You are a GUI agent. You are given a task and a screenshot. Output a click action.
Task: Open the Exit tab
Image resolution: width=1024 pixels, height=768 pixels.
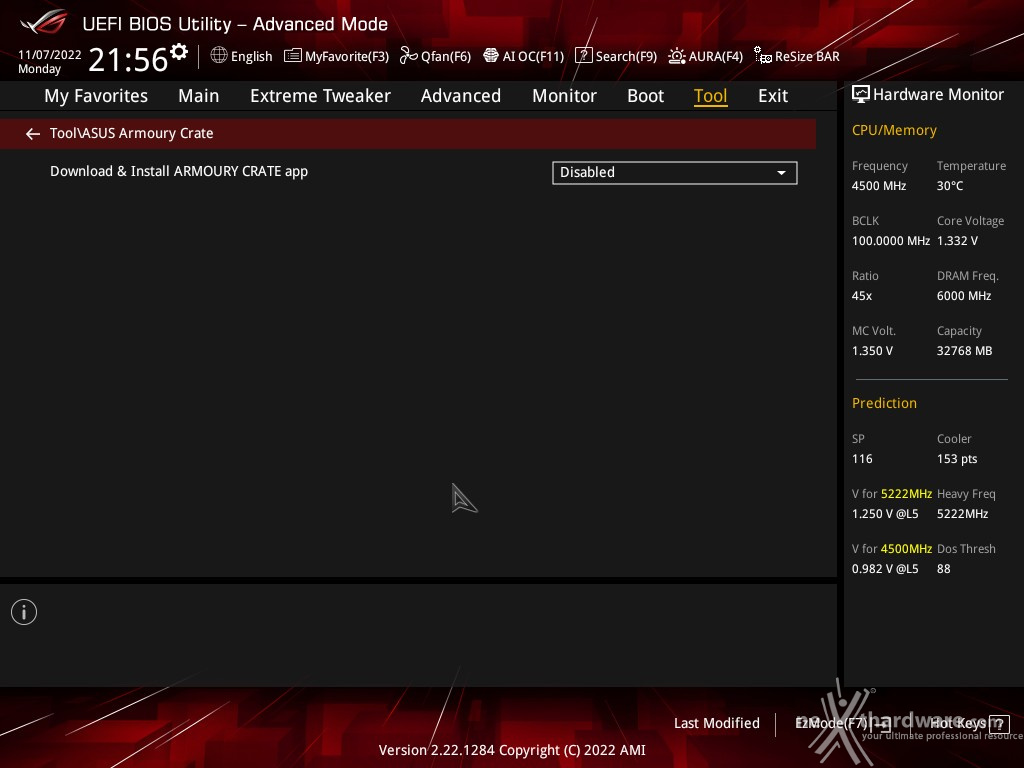(773, 96)
